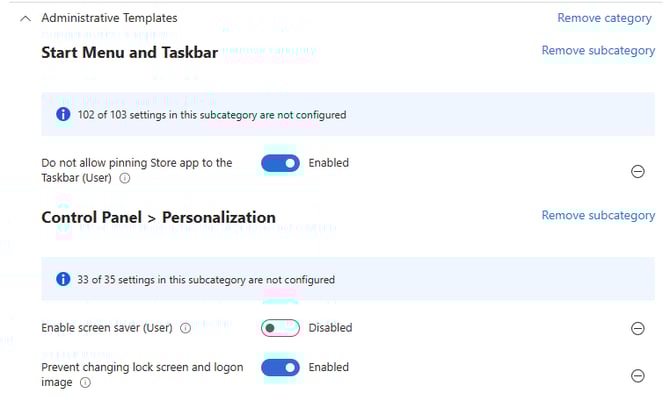The height and width of the screenshot is (400, 670).
Task: Open info tooltip for Enable screen saver
Action: coord(185,328)
